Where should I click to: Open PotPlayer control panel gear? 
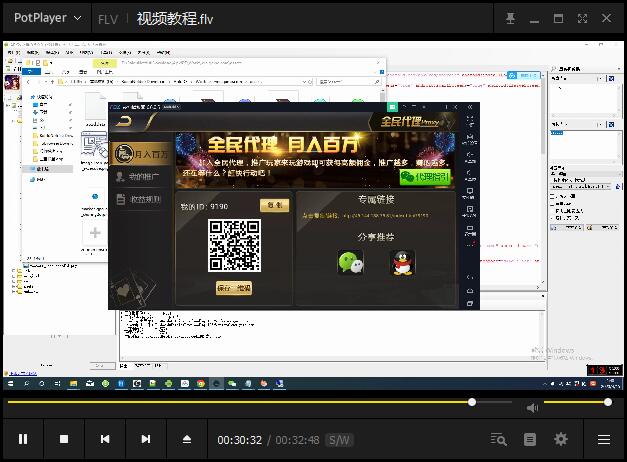pos(561,439)
